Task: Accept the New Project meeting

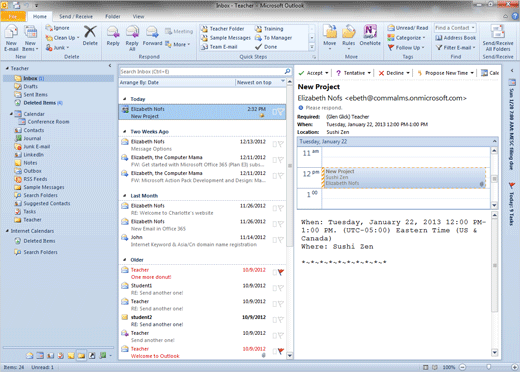Action: click(x=314, y=73)
